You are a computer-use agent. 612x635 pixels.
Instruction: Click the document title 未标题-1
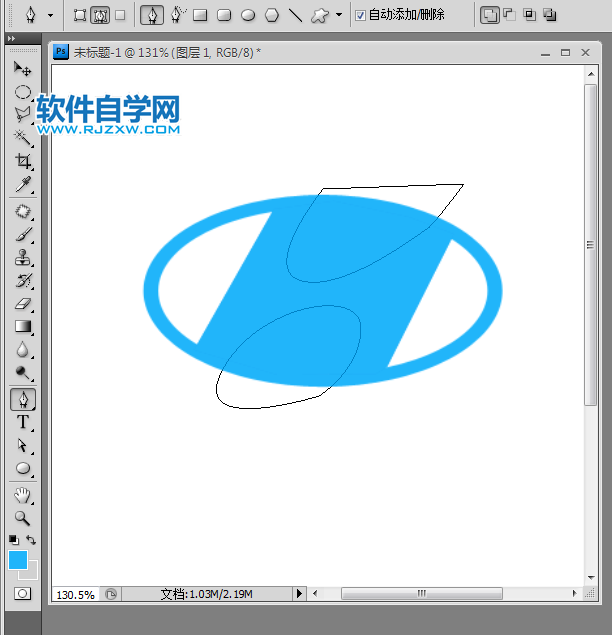pos(97,53)
